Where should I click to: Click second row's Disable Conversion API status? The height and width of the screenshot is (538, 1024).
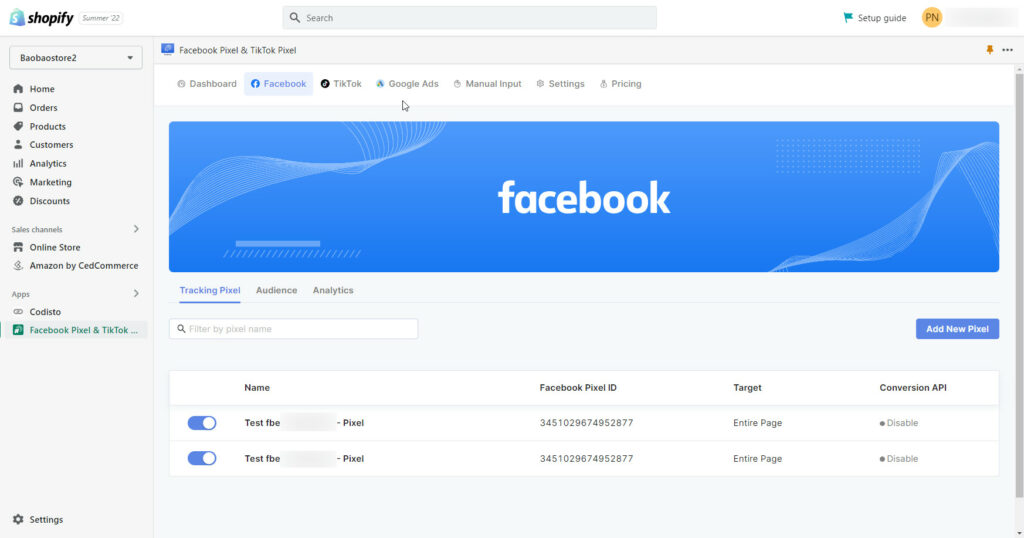pos(899,459)
